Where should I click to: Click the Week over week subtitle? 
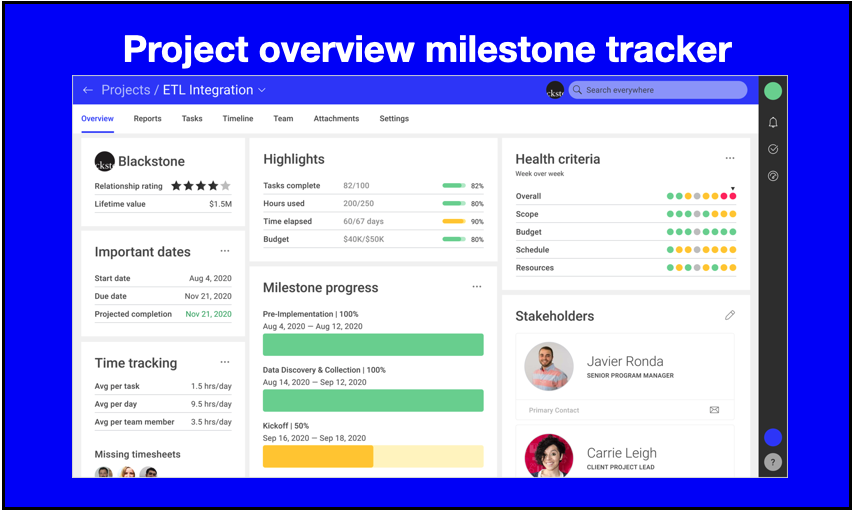[x=540, y=174]
